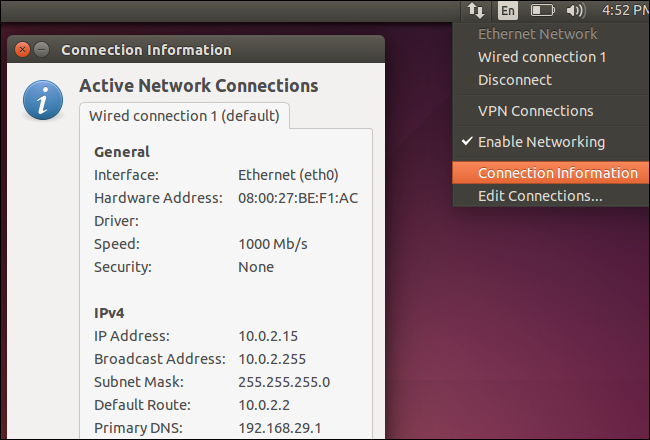Viewport: 650px width, 440px height.
Task: Click the None security value
Action: coord(256,267)
